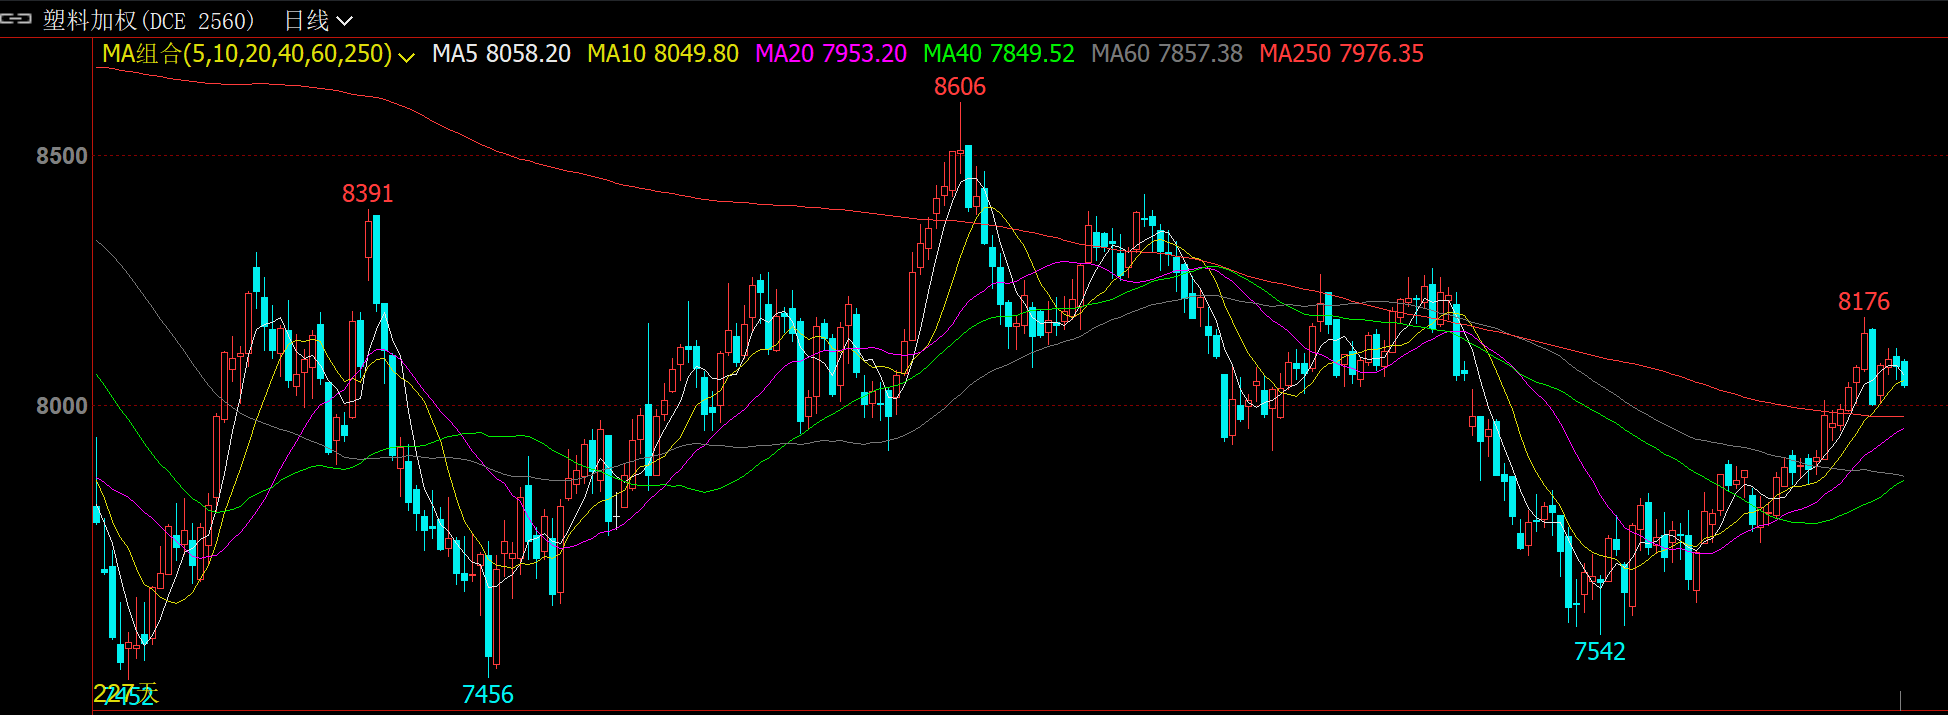Click the 7542 low price label

point(1599,652)
